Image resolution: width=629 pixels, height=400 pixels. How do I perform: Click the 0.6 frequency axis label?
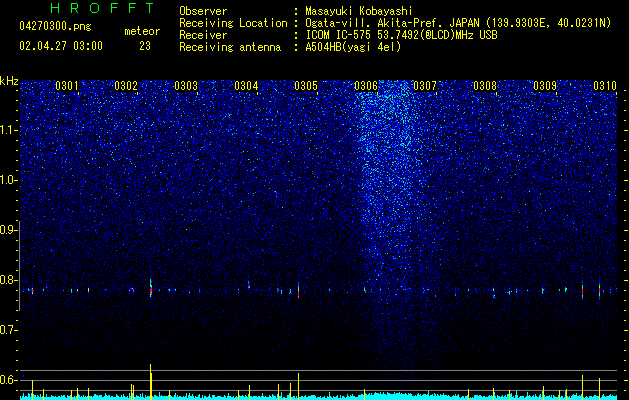pos(8,380)
